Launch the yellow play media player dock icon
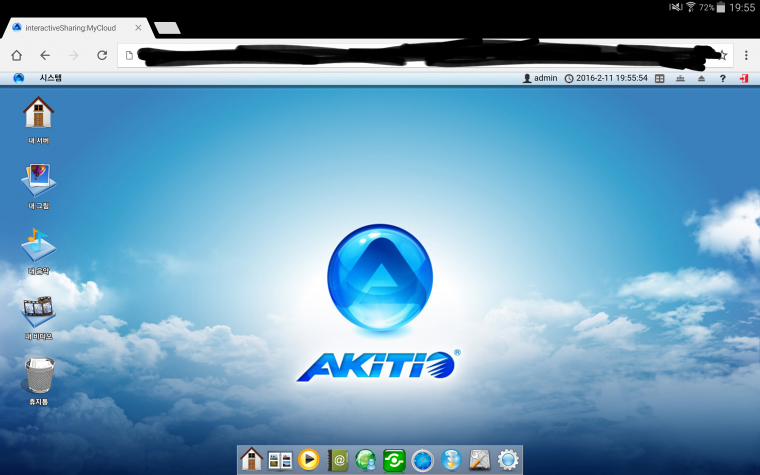The width and height of the screenshot is (760, 475). 308,459
